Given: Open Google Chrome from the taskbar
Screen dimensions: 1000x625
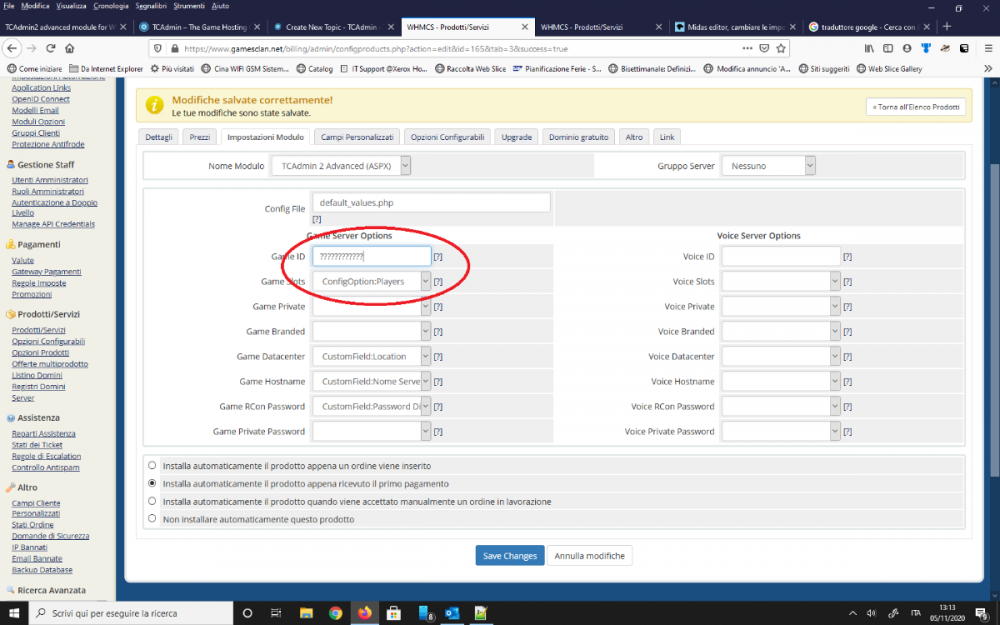Looking at the screenshot, I should [x=335, y=613].
